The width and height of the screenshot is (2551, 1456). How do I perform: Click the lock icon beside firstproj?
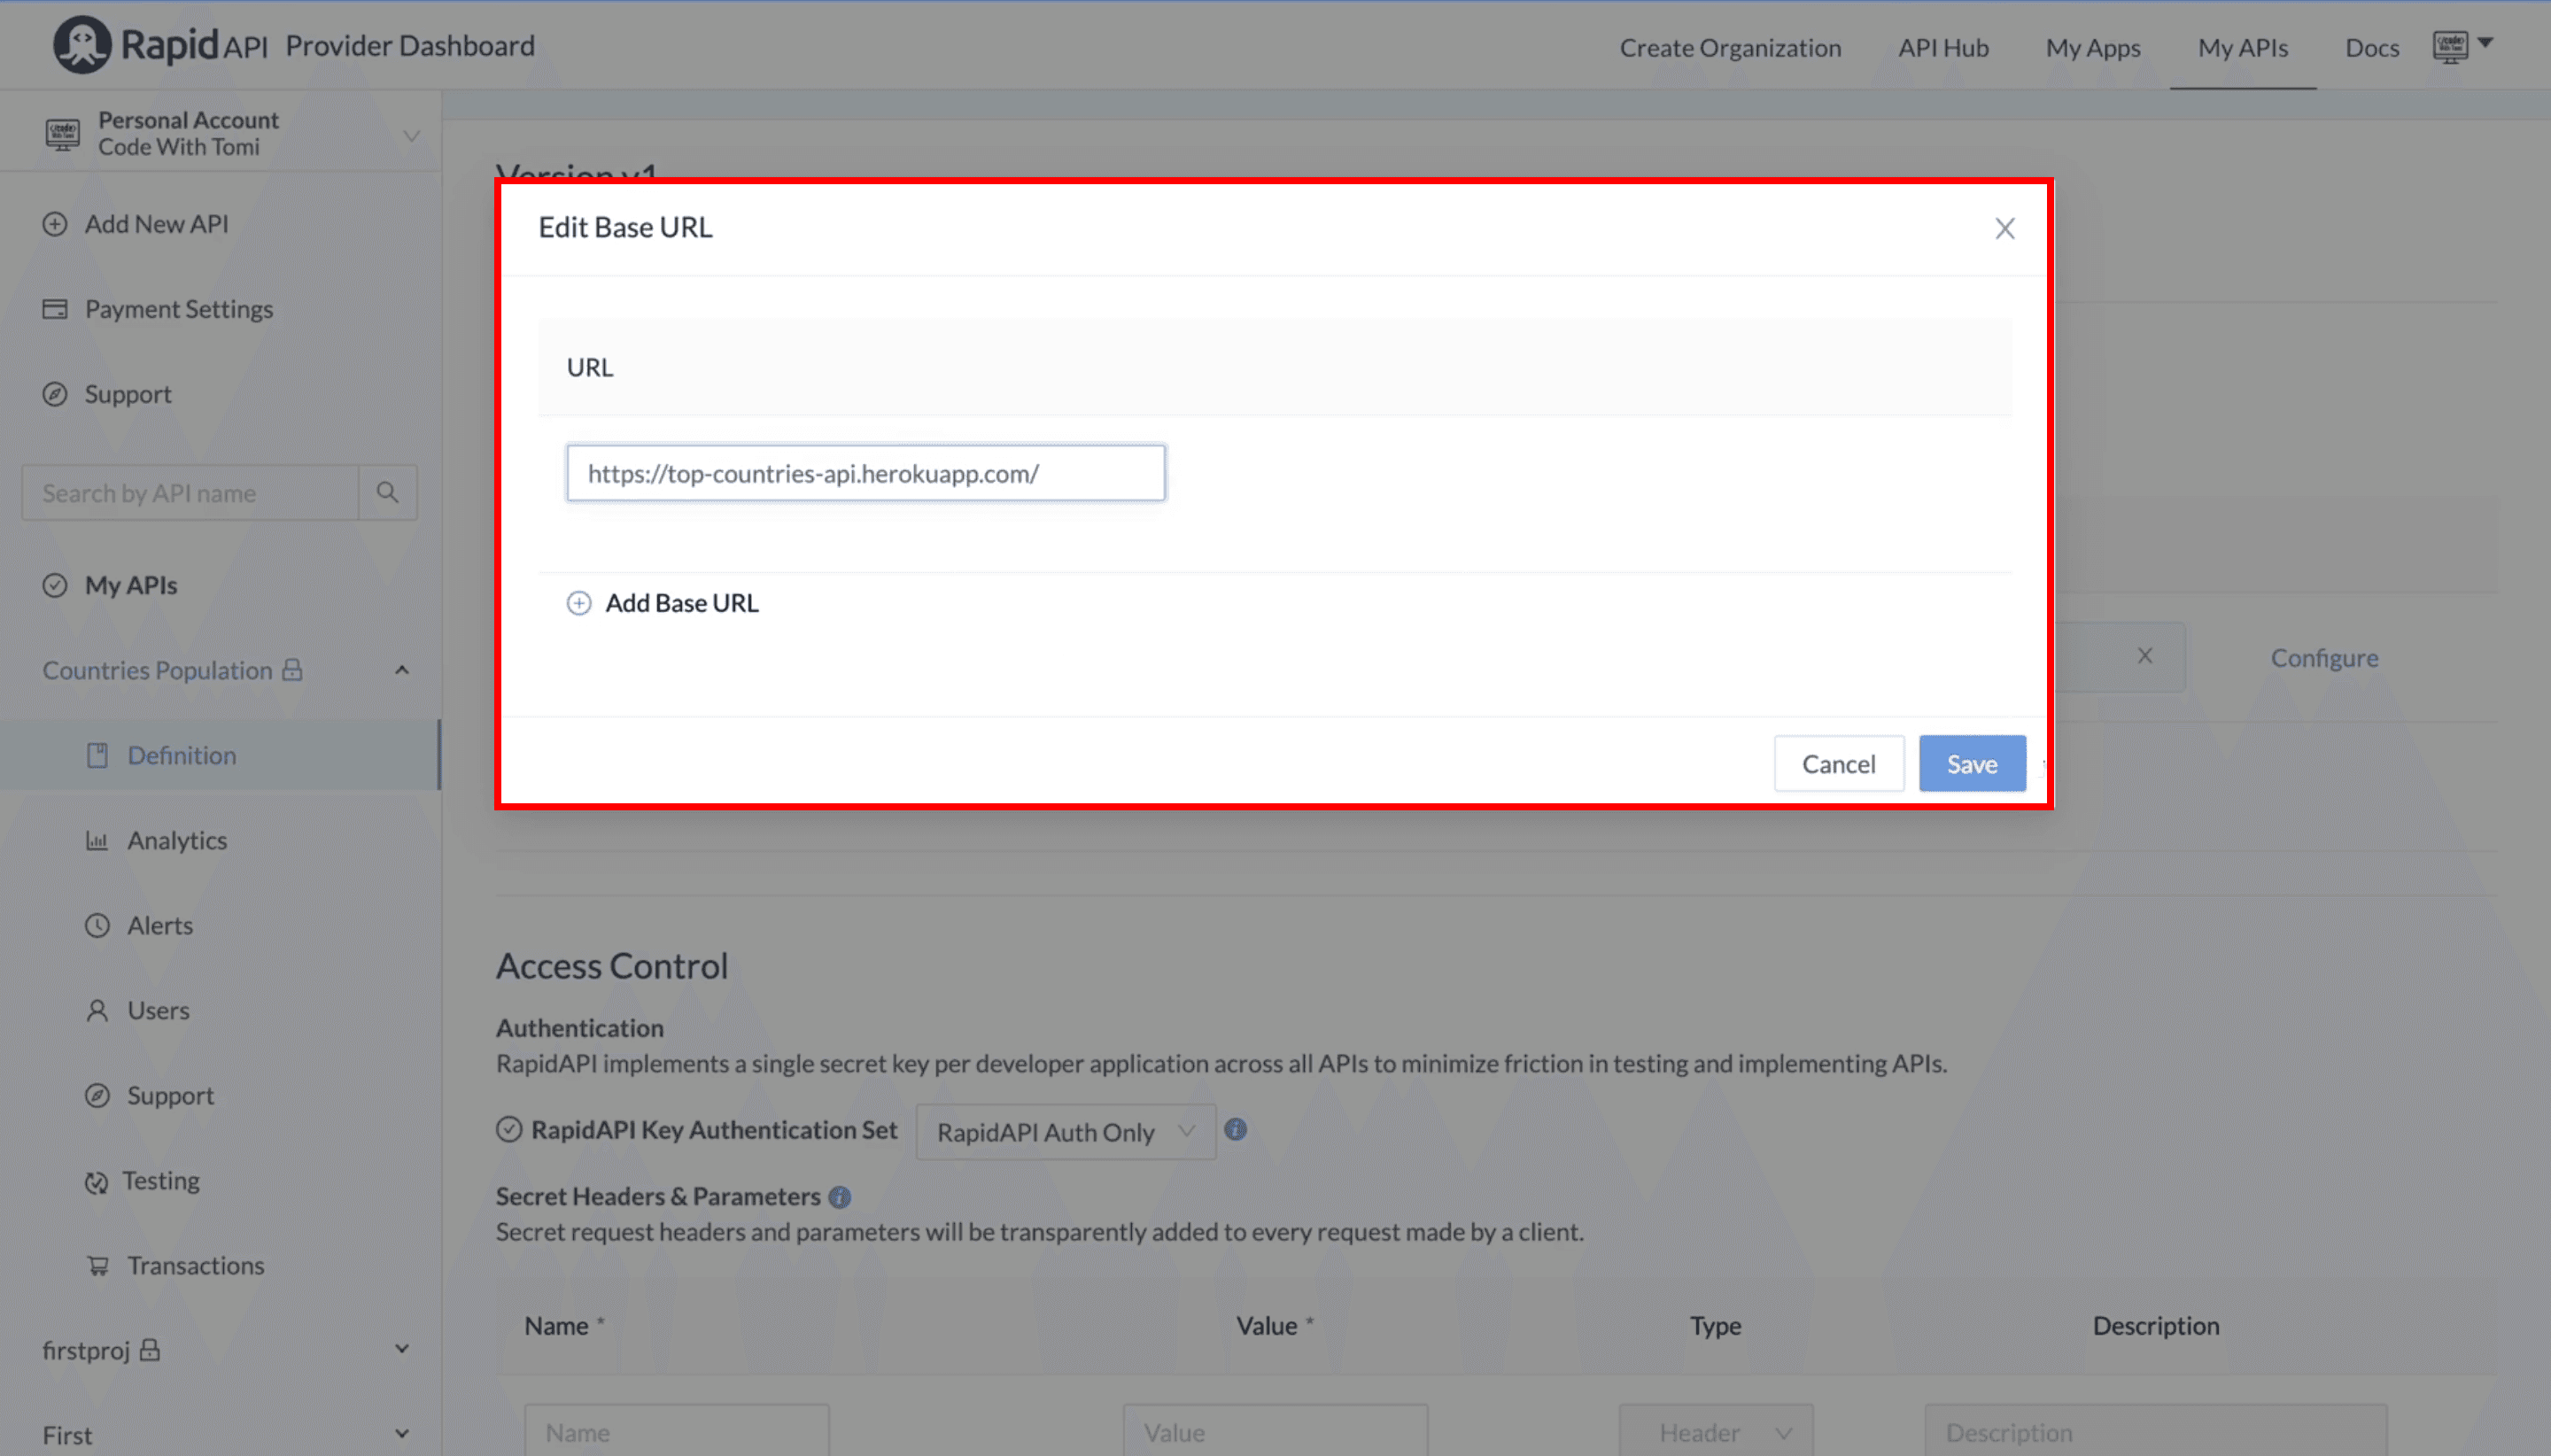pyautogui.click(x=150, y=1349)
